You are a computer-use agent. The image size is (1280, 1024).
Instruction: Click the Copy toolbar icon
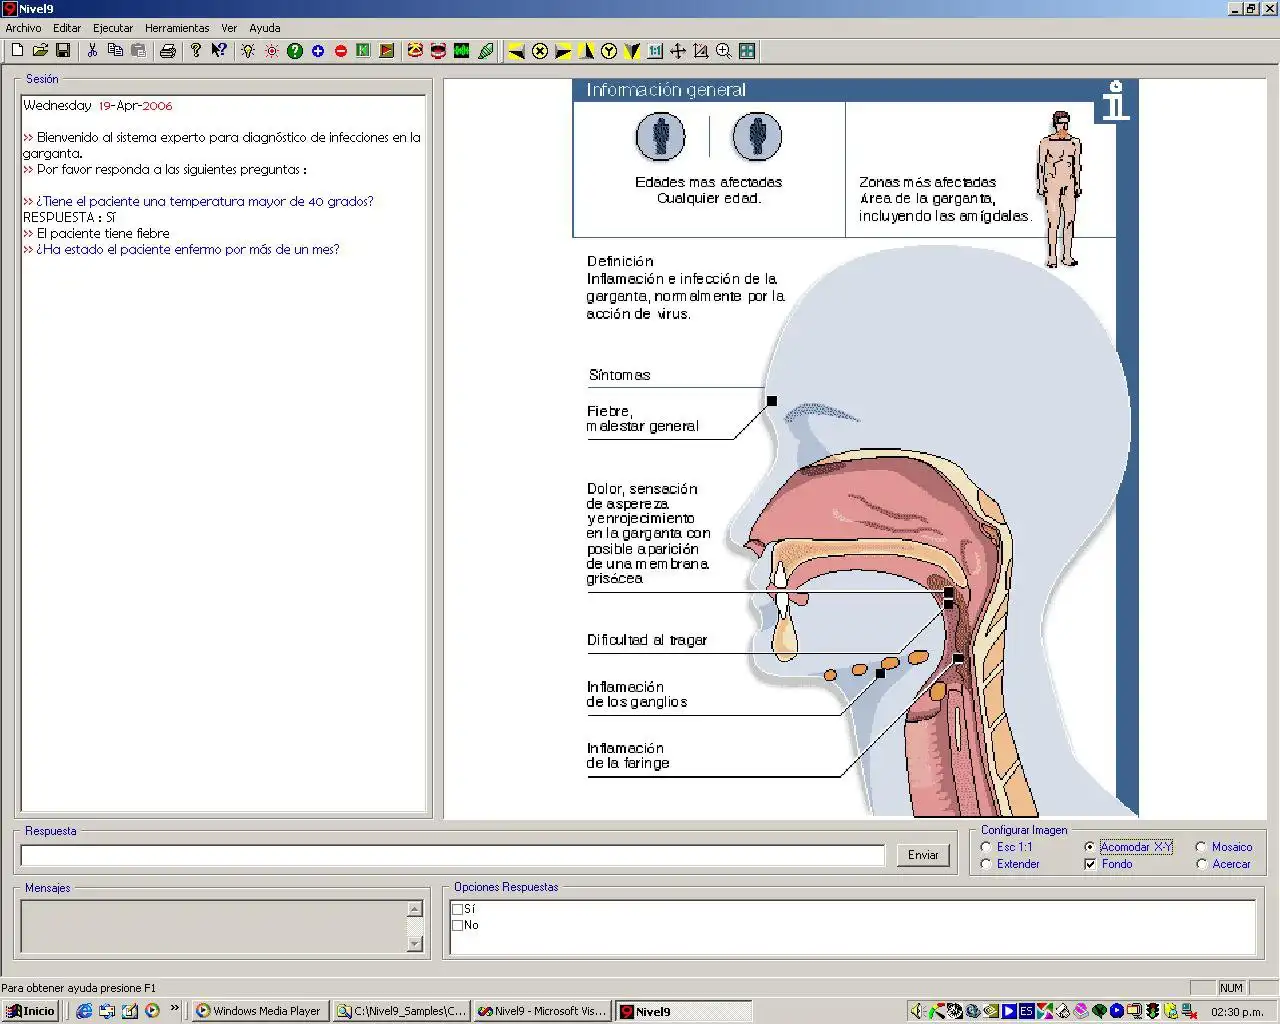[x=115, y=50]
